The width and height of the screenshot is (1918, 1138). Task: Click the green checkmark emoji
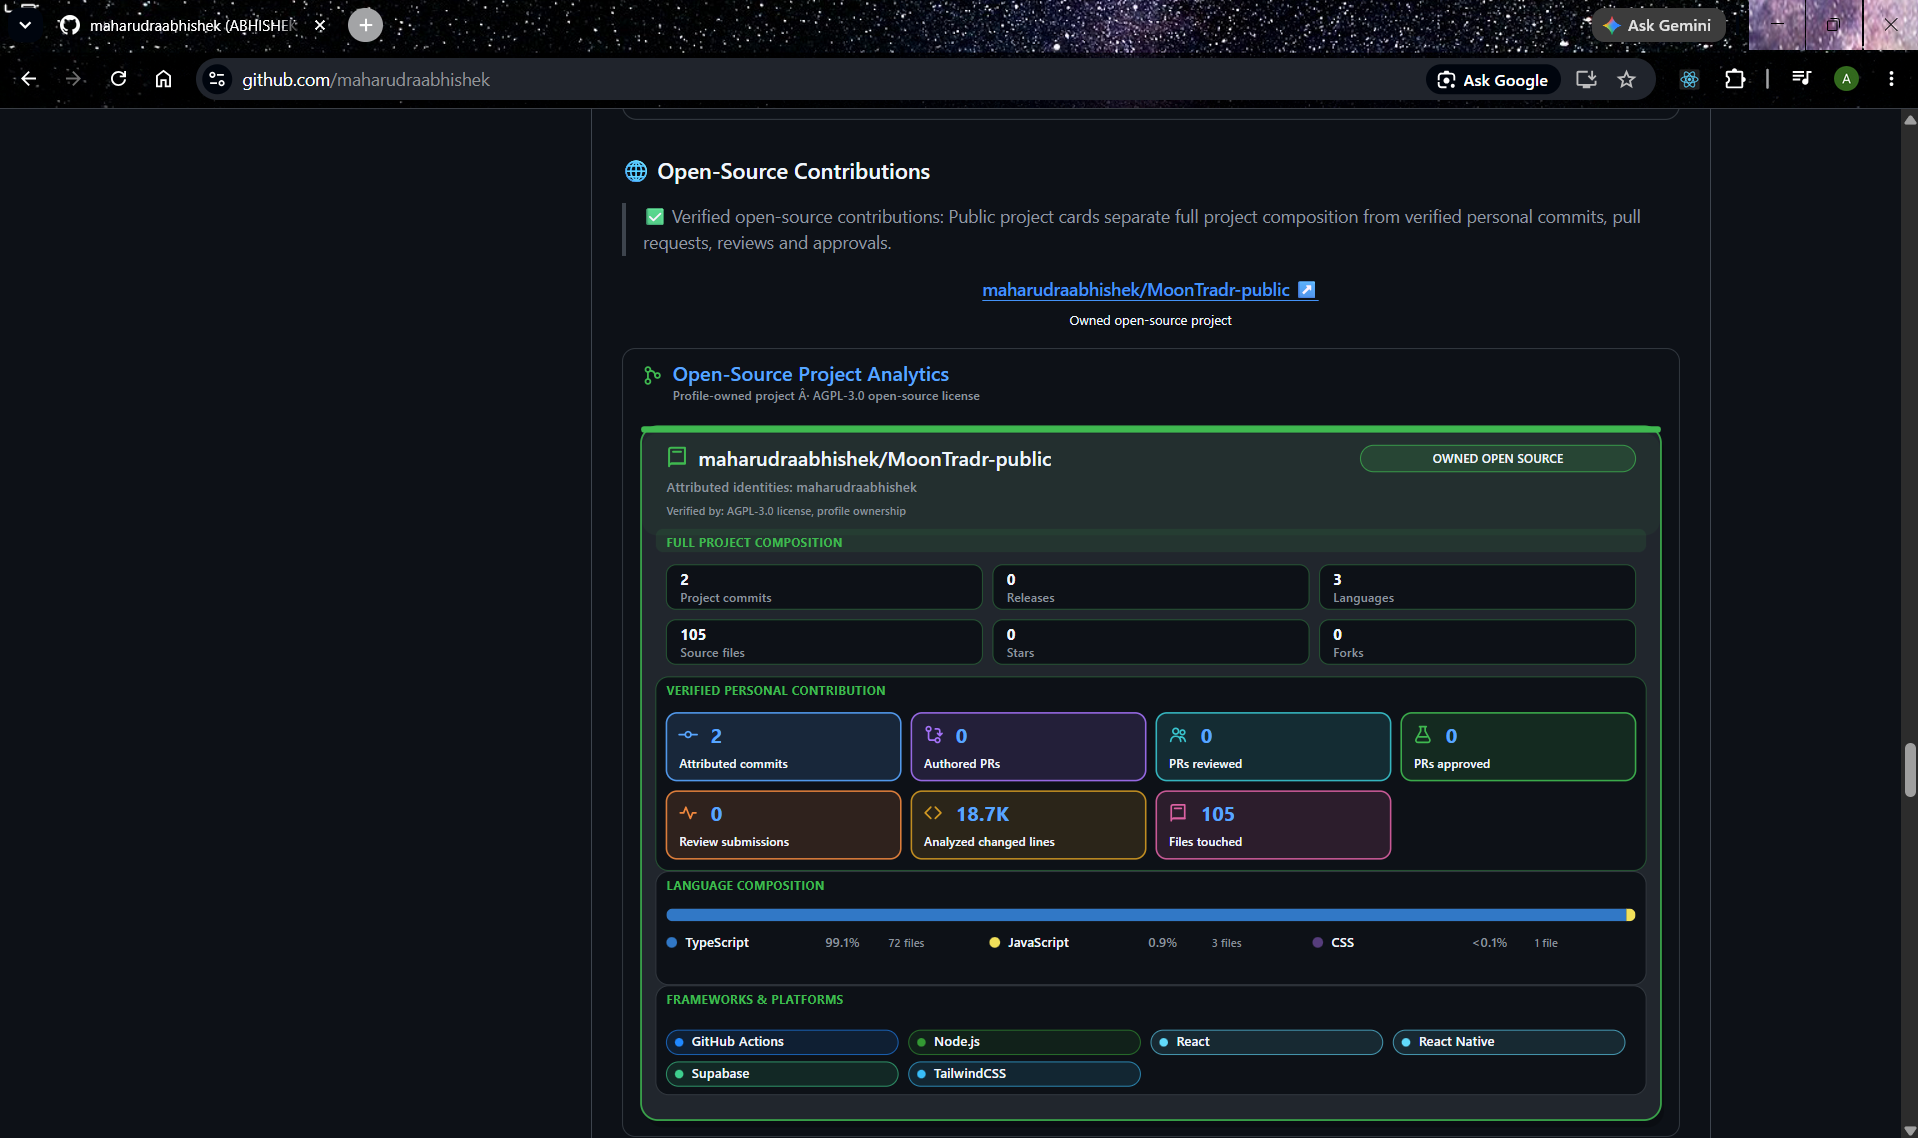pyautogui.click(x=655, y=217)
